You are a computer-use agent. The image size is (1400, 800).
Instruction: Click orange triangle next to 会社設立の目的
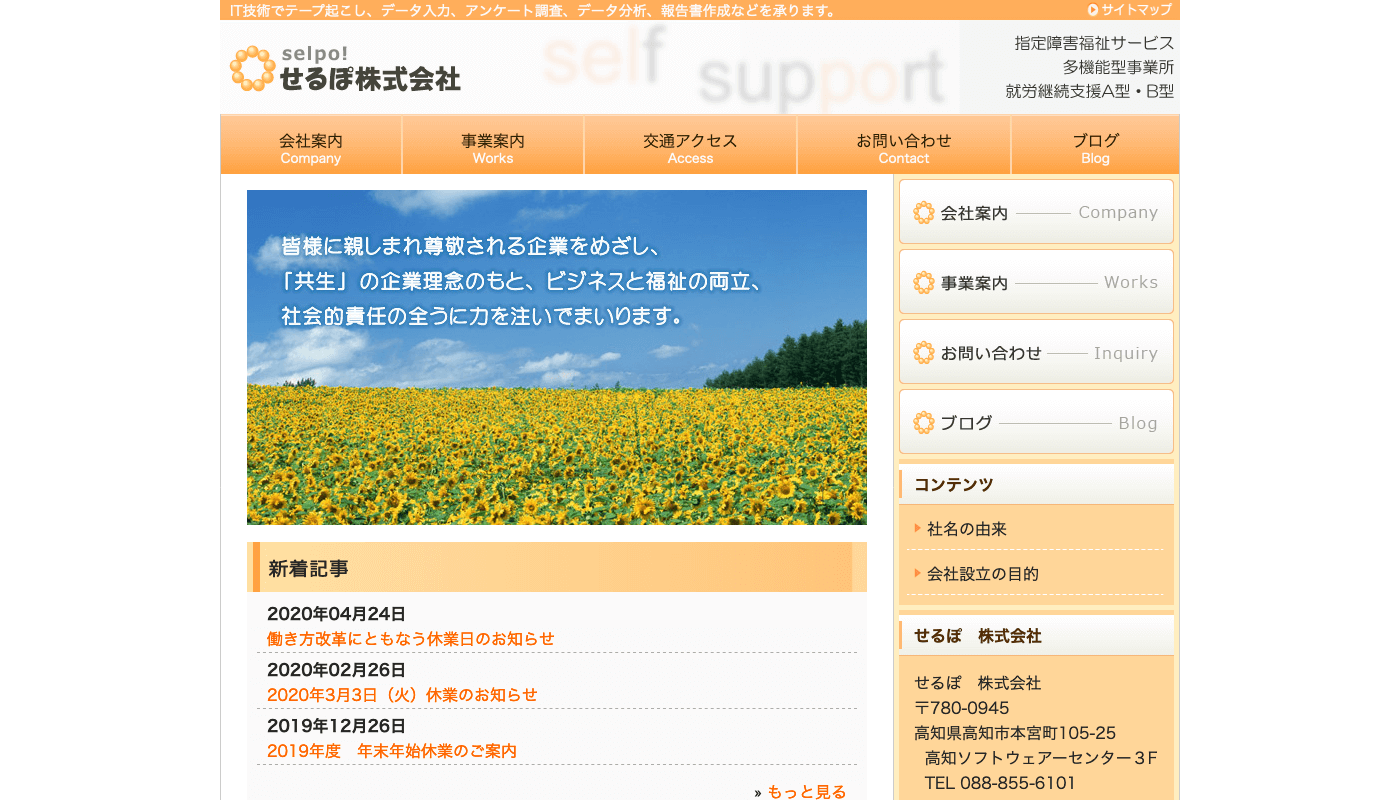917,573
